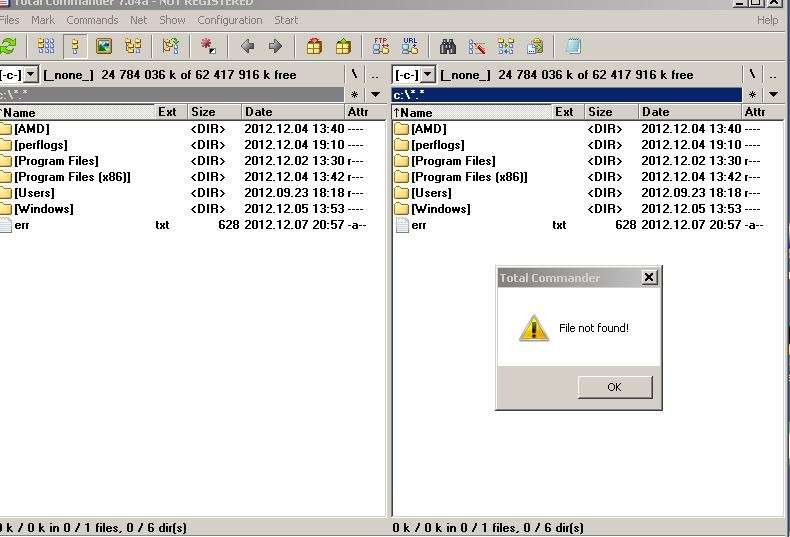Select [Program Files (x86)] in the right panel
790x537 pixels.
point(588,177)
